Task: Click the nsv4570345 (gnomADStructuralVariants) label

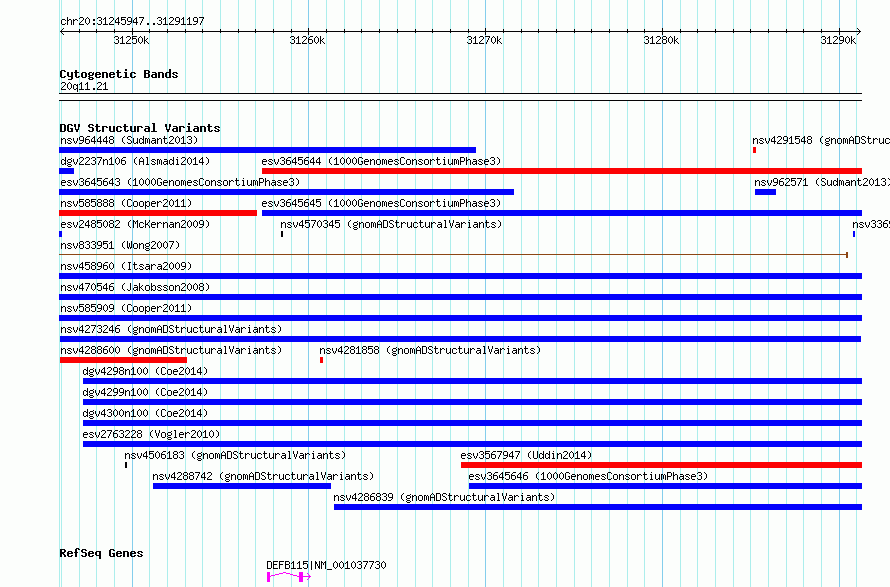Action: click(x=391, y=224)
